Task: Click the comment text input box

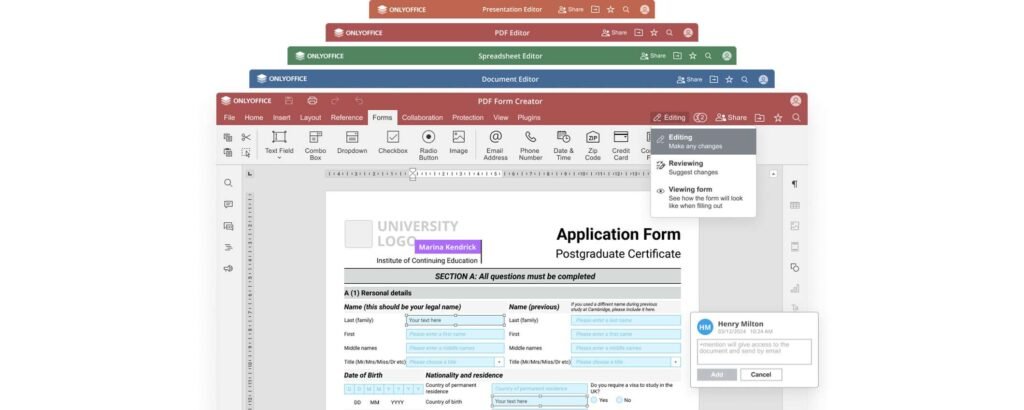Action: pos(754,351)
